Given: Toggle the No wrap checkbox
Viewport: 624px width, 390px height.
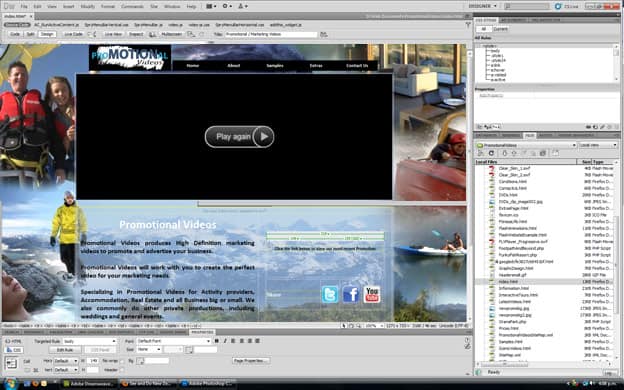Looking at the screenshot, I should pos(122,361).
